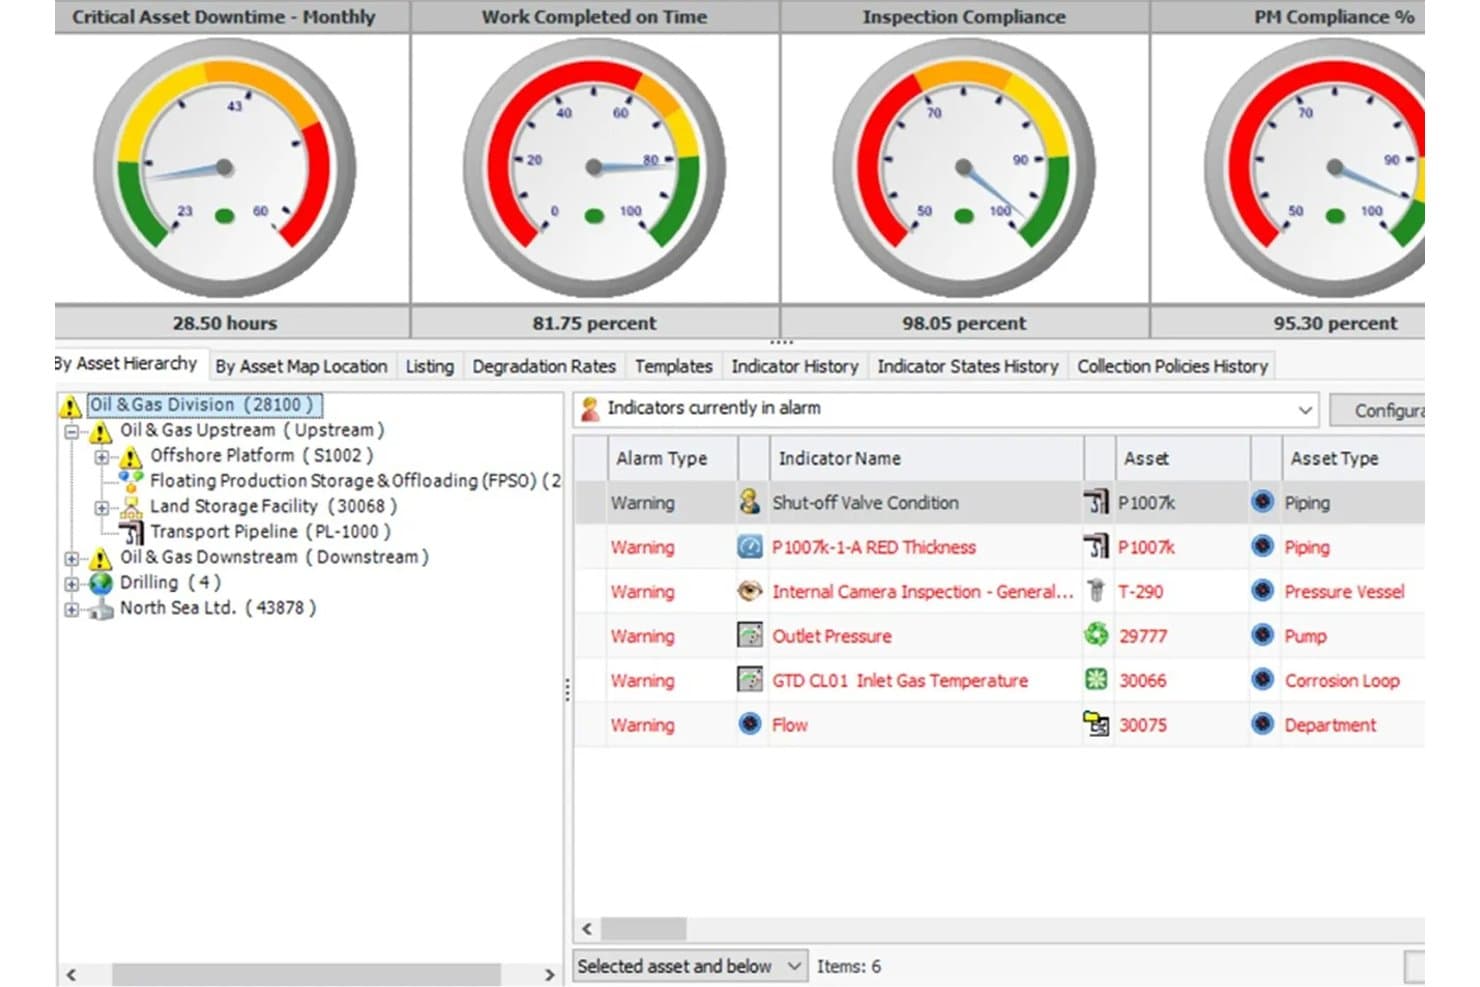
Task: Collapse the Oil & Gas Upstream node
Action: tap(71, 432)
